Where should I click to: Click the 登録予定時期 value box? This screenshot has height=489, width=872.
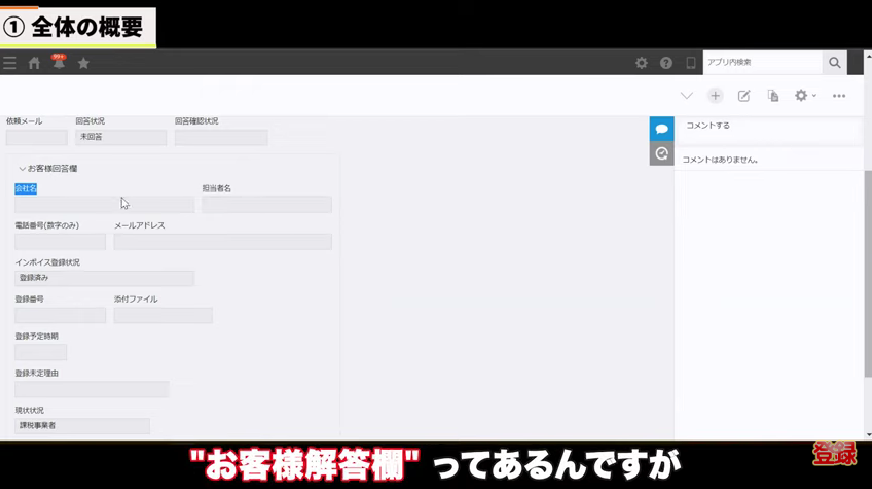pos(41,352)
